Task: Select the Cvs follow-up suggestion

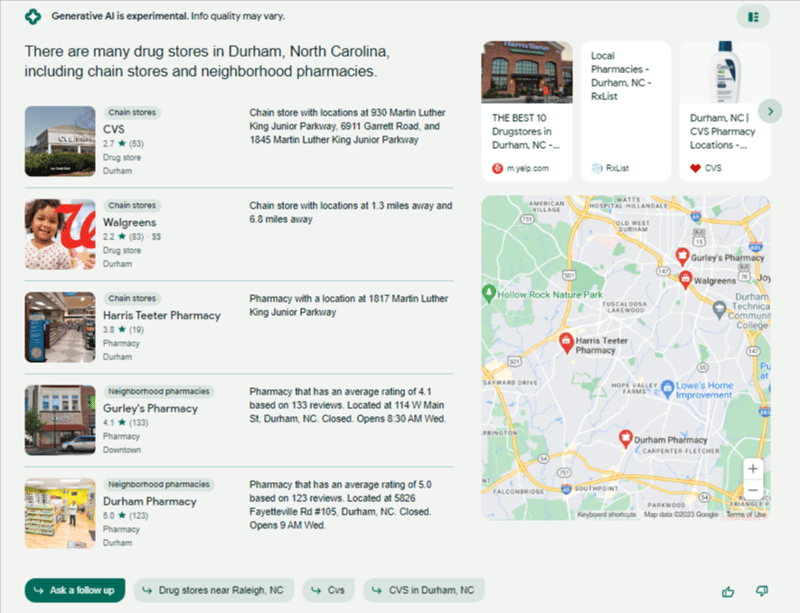Action: (x=329, y=591)
